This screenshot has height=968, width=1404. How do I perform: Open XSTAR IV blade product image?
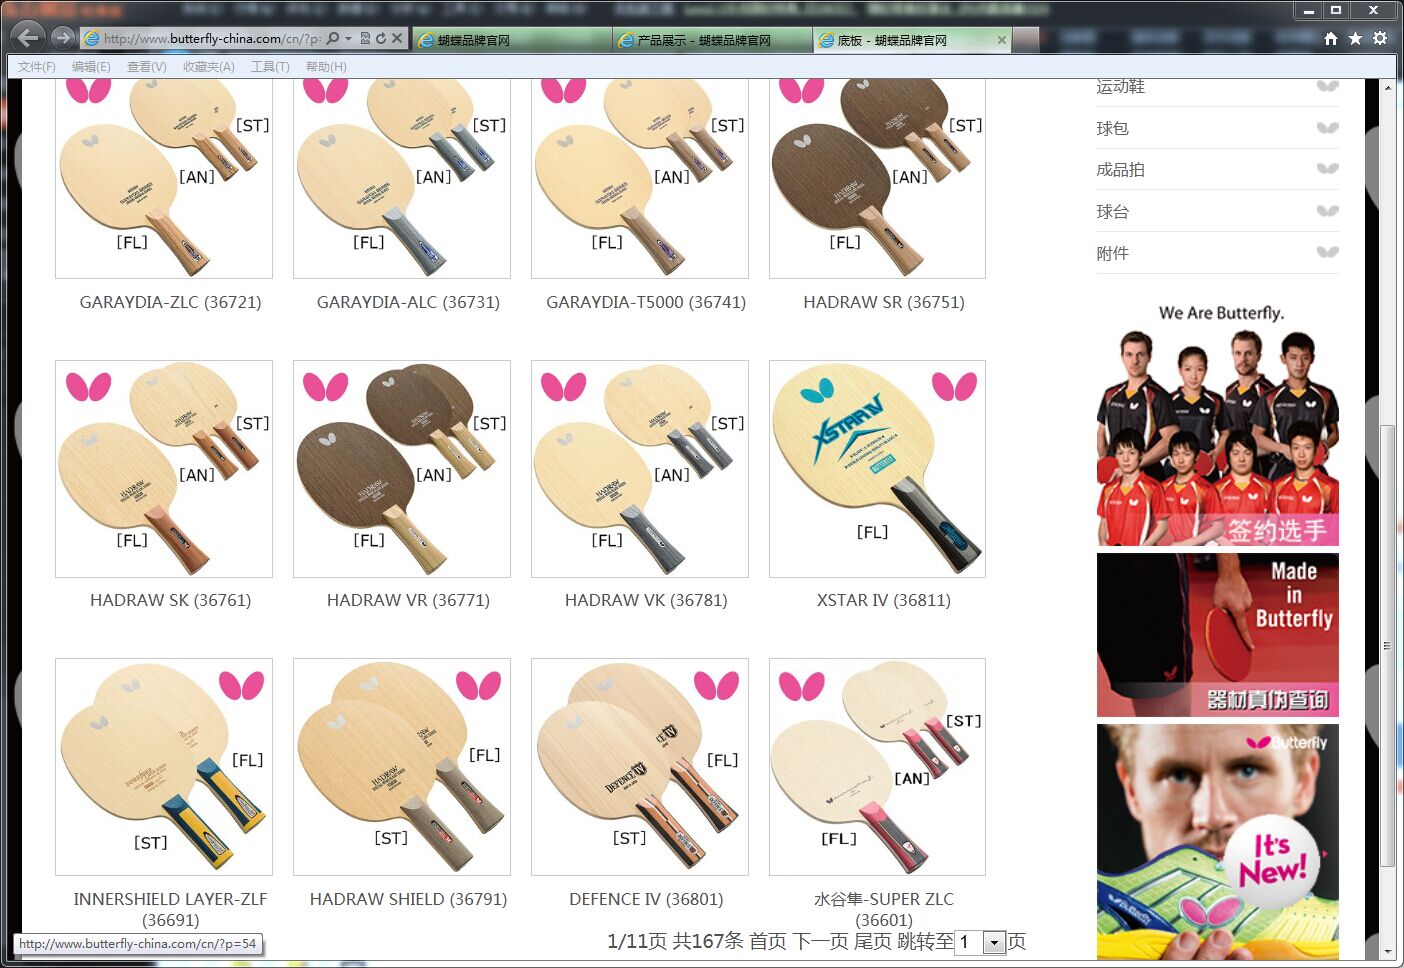pyautogui.click(x=877, y=469)
